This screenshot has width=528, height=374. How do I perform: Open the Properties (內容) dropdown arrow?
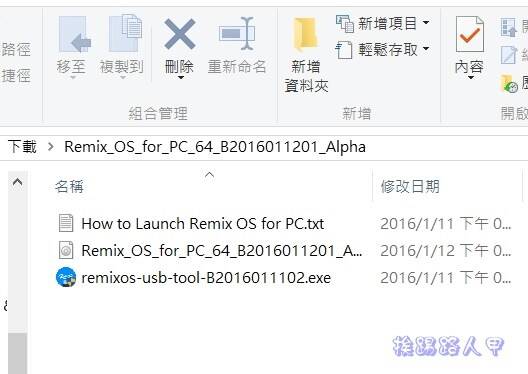471,78
